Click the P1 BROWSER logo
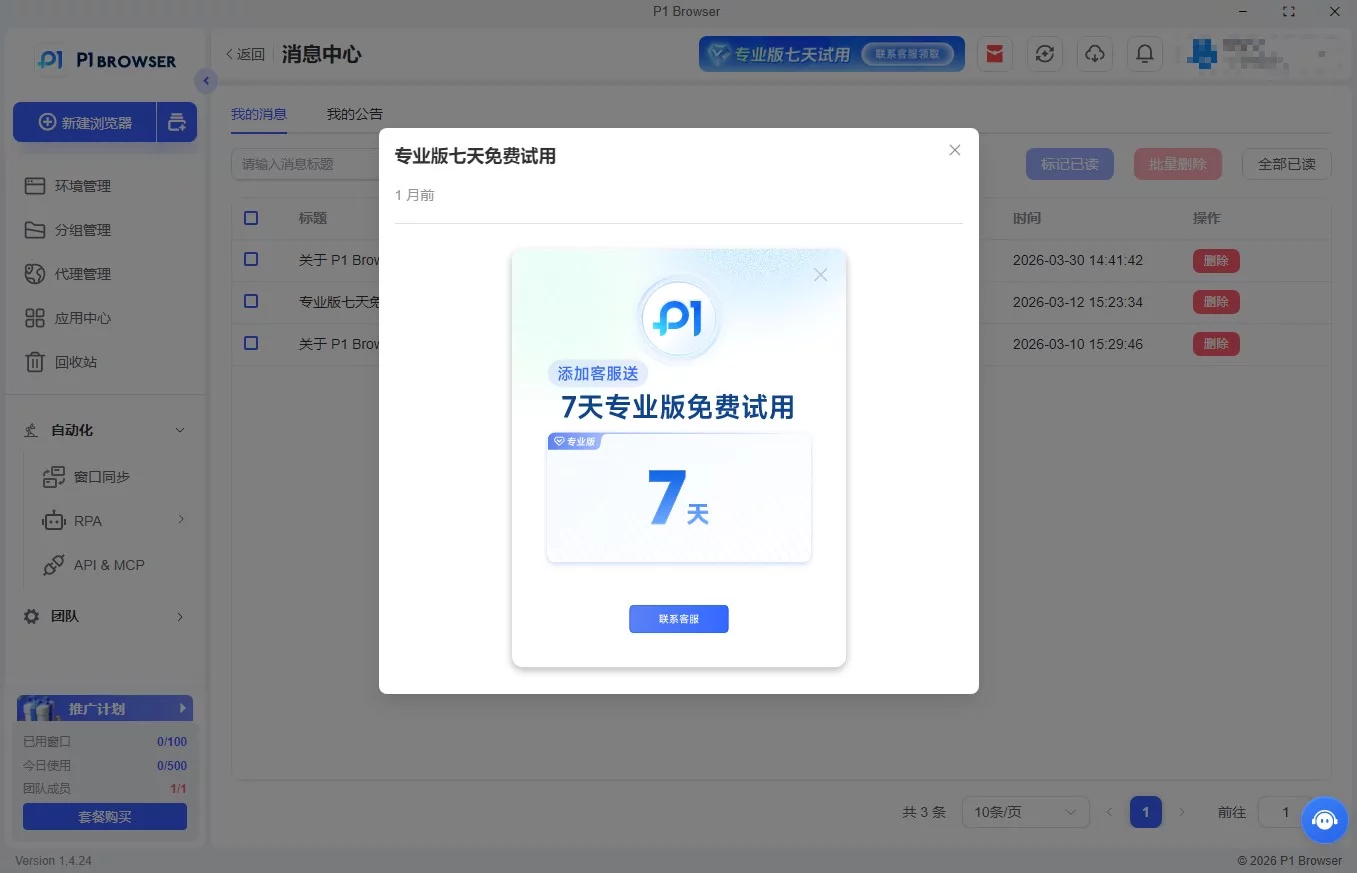This screenshot has height=873, width=1357. (x=105, y=60)
